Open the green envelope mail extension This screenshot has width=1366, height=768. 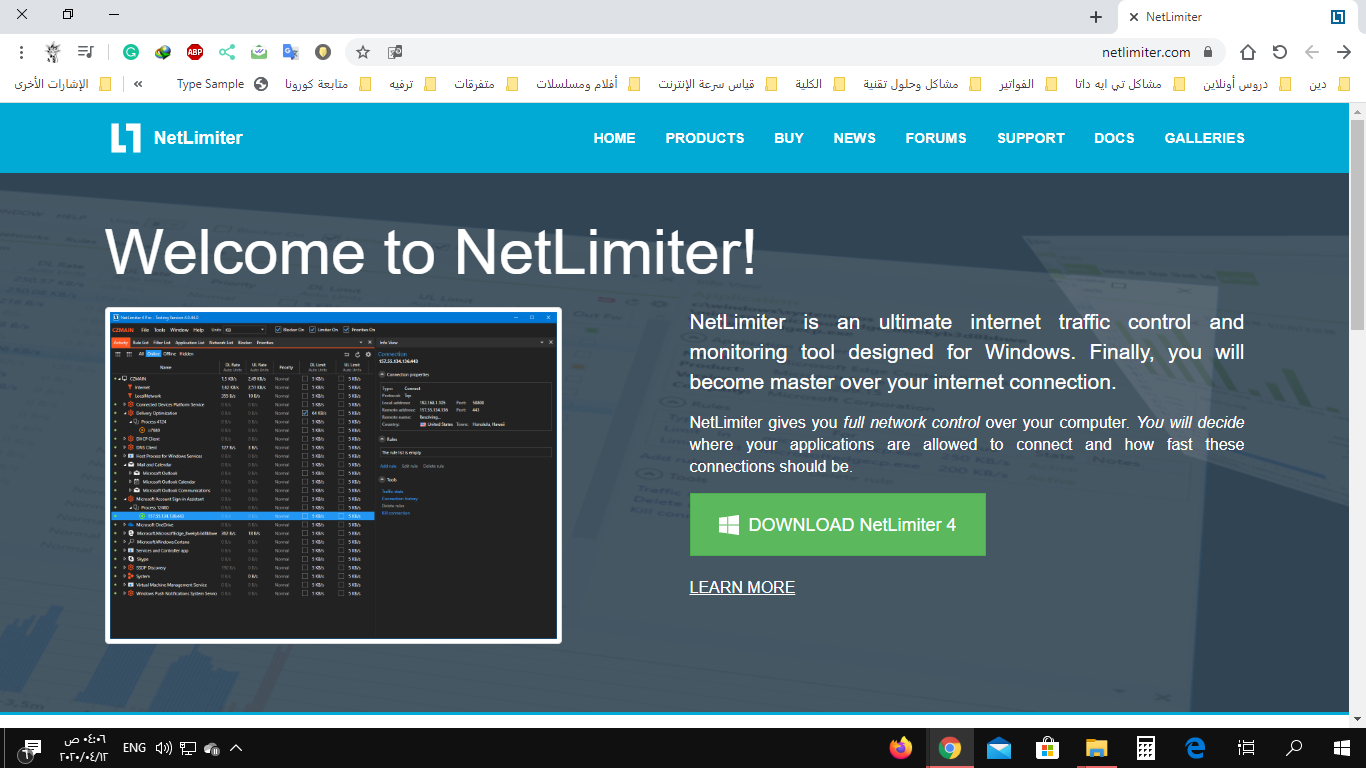pos(259,52)
